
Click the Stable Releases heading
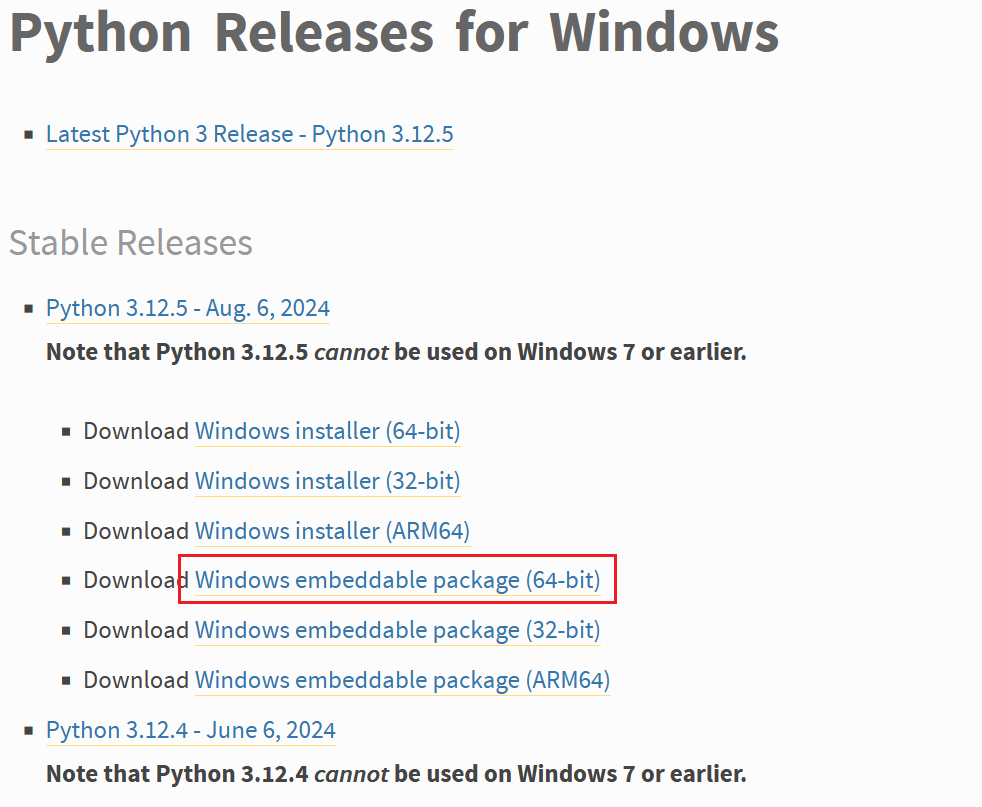(131, 242)
